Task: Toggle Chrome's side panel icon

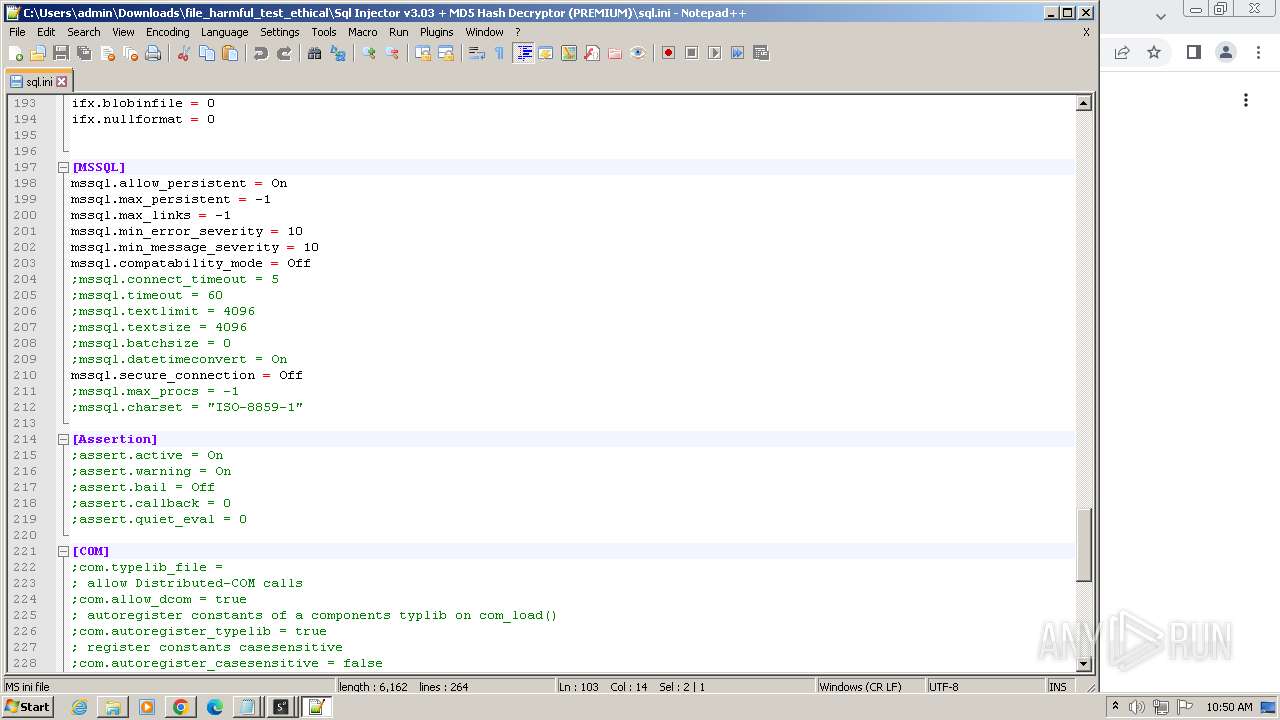Action: coord(1193,52)
